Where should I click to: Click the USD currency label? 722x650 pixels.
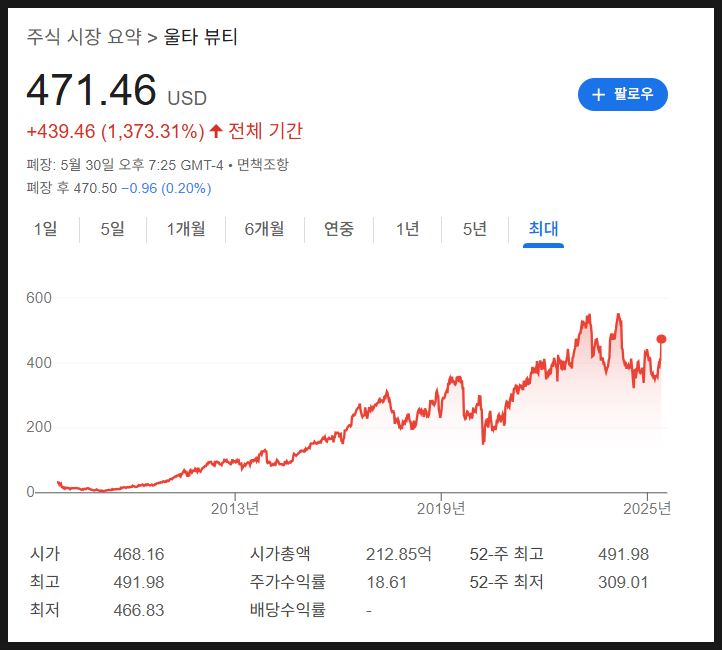click(187, 99)
